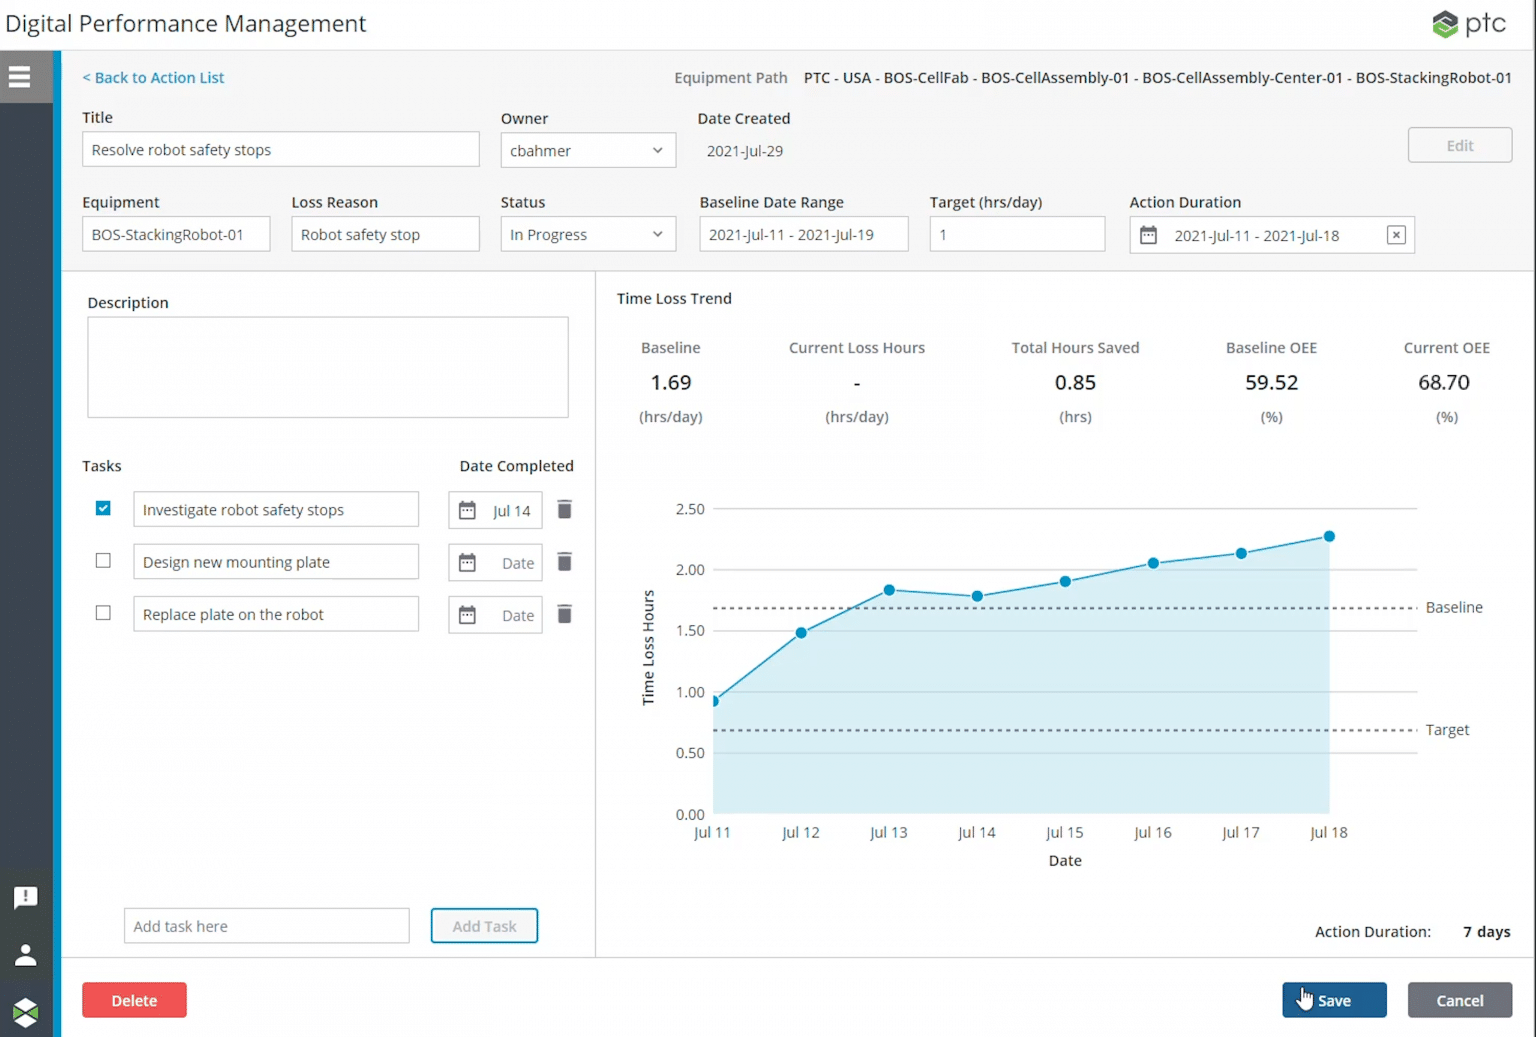Open the Owner dropdown showing cbahmer
The height and width of the screenshot is (1037, 1536).
[x=587, y=150]
